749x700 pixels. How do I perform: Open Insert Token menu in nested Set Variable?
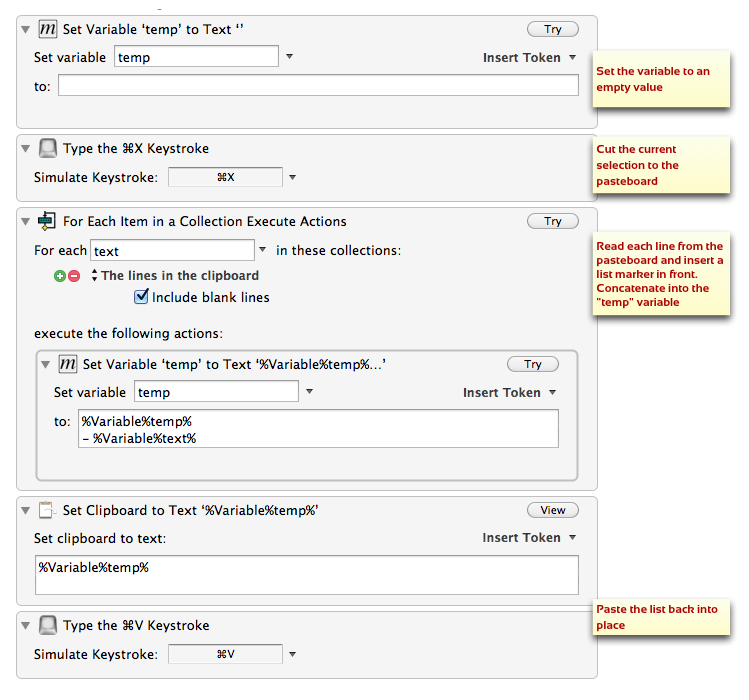[509, 392]
